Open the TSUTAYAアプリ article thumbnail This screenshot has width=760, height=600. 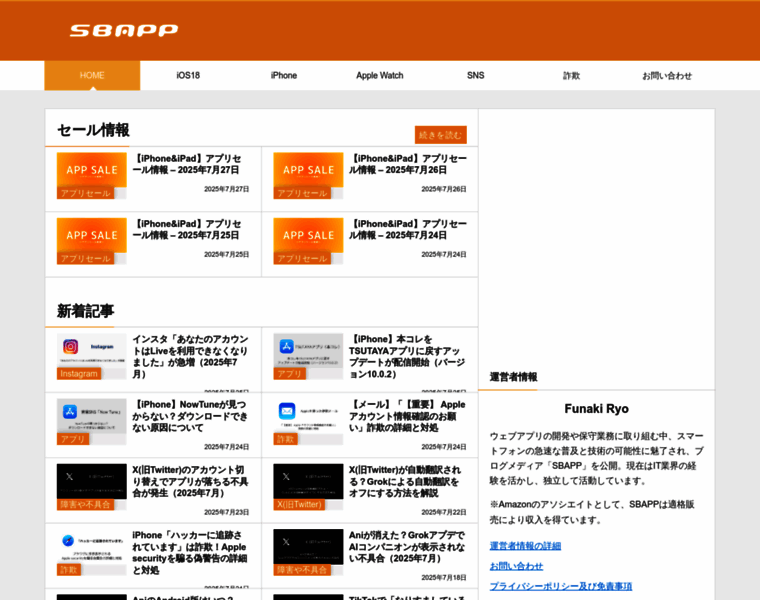tap(308, 351)
